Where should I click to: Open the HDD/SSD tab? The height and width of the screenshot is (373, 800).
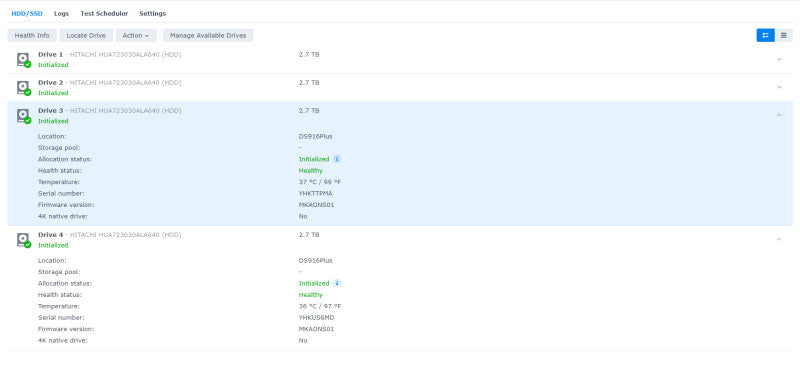coord(27,14)
